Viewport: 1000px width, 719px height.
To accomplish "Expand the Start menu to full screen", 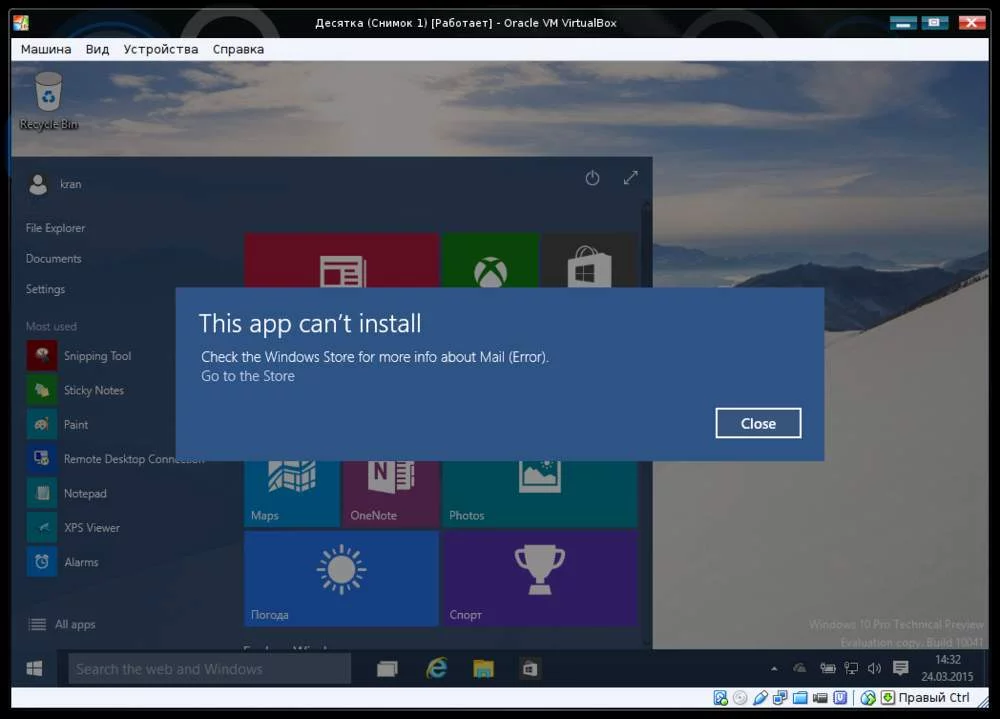I will tap(631, 178).
